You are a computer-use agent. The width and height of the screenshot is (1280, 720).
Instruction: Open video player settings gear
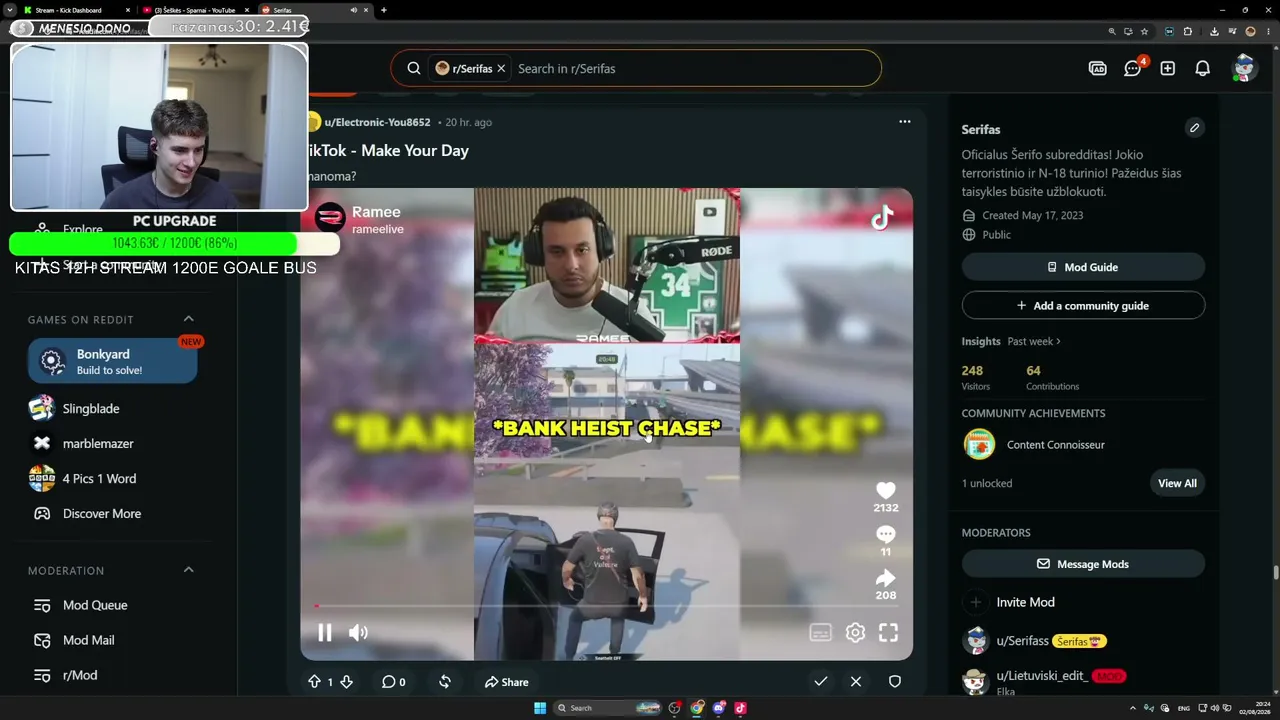[x=855, y=632]
